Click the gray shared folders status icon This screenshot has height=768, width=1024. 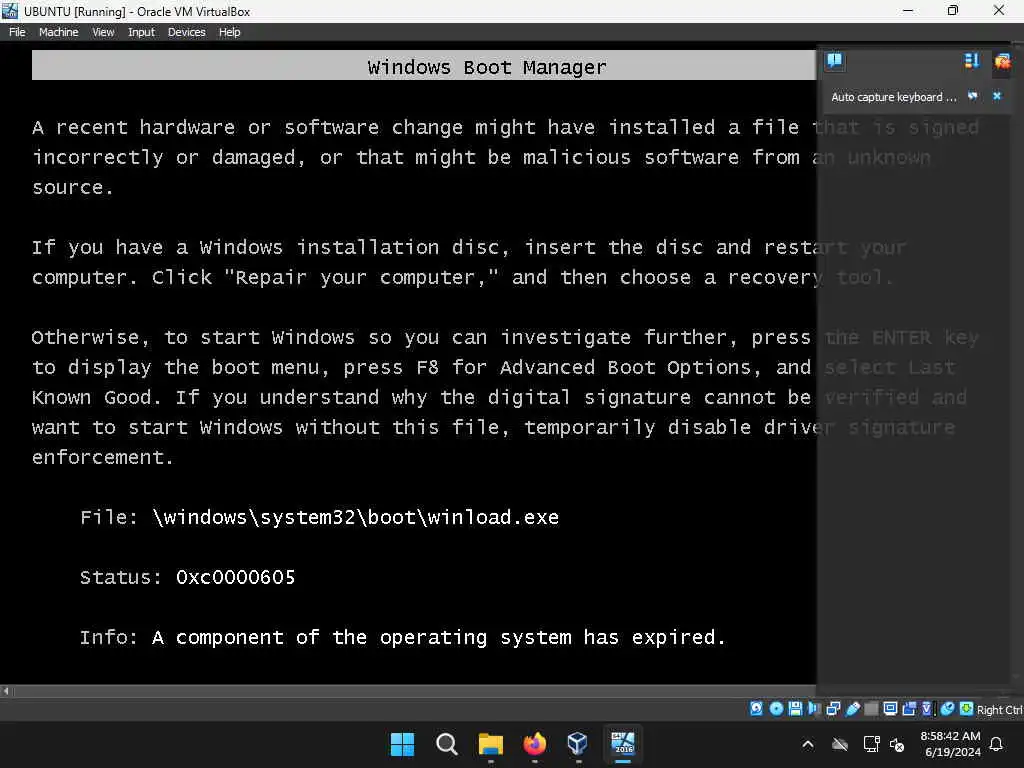click(x=871, y=709)
